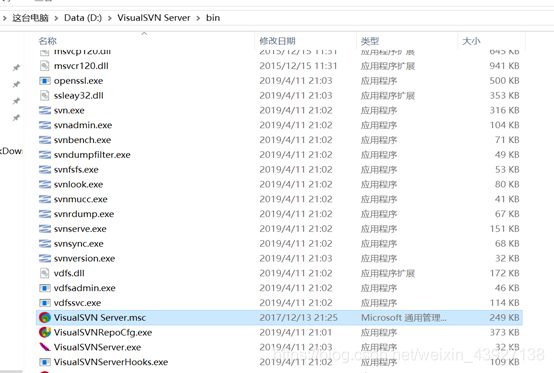Navigate to Data (D:) in the breadcrumb
This screenshot has height=373, width=554.
tap(83, 18)
